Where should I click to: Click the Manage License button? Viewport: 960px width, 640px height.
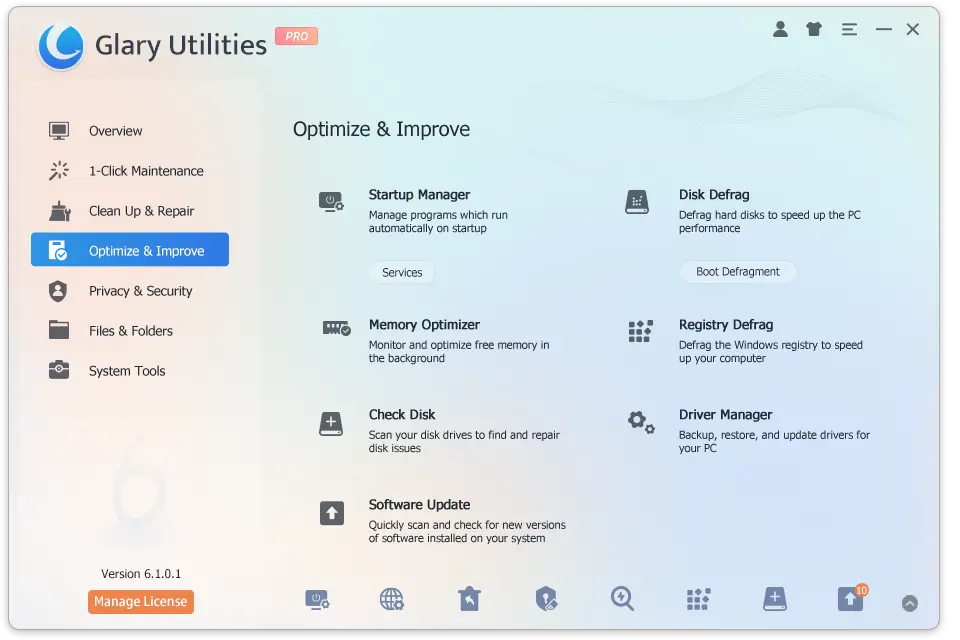[140, 601]
